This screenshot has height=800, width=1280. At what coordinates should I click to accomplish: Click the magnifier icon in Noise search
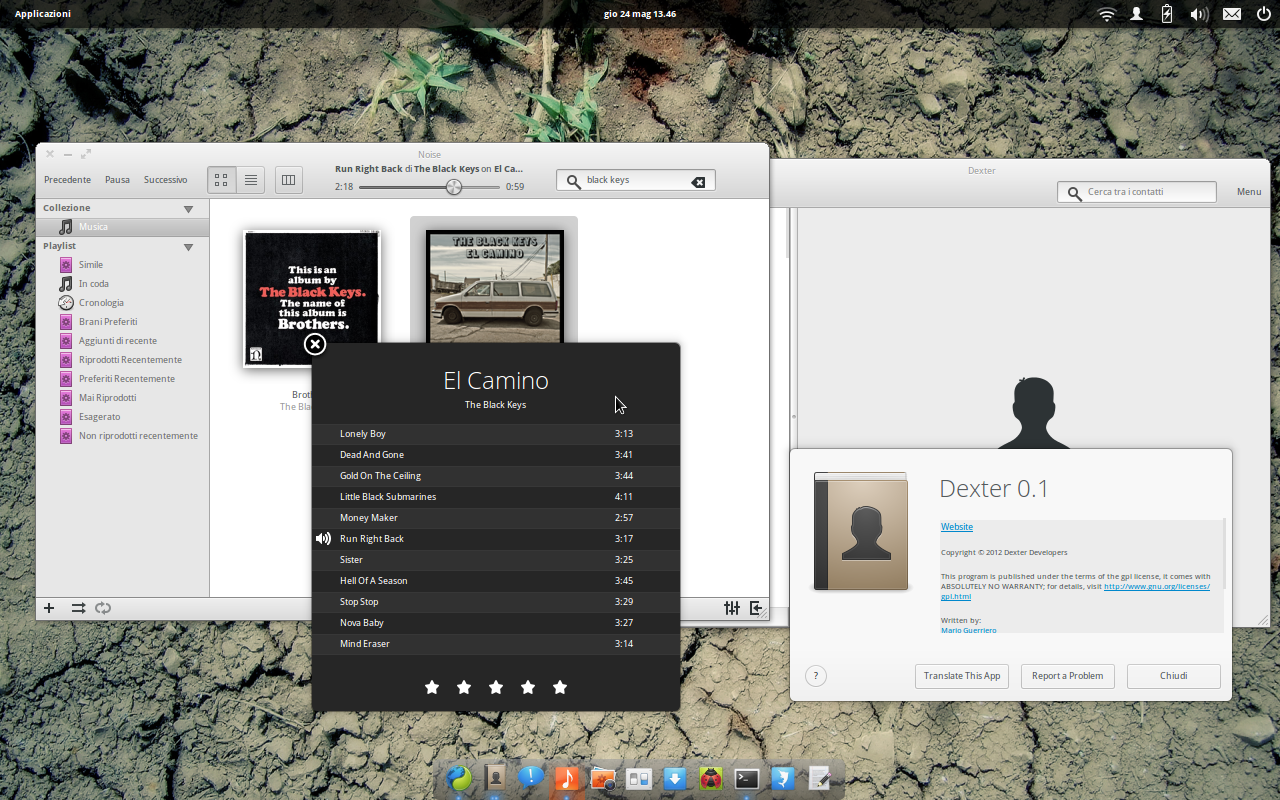[x=573, y=181]
